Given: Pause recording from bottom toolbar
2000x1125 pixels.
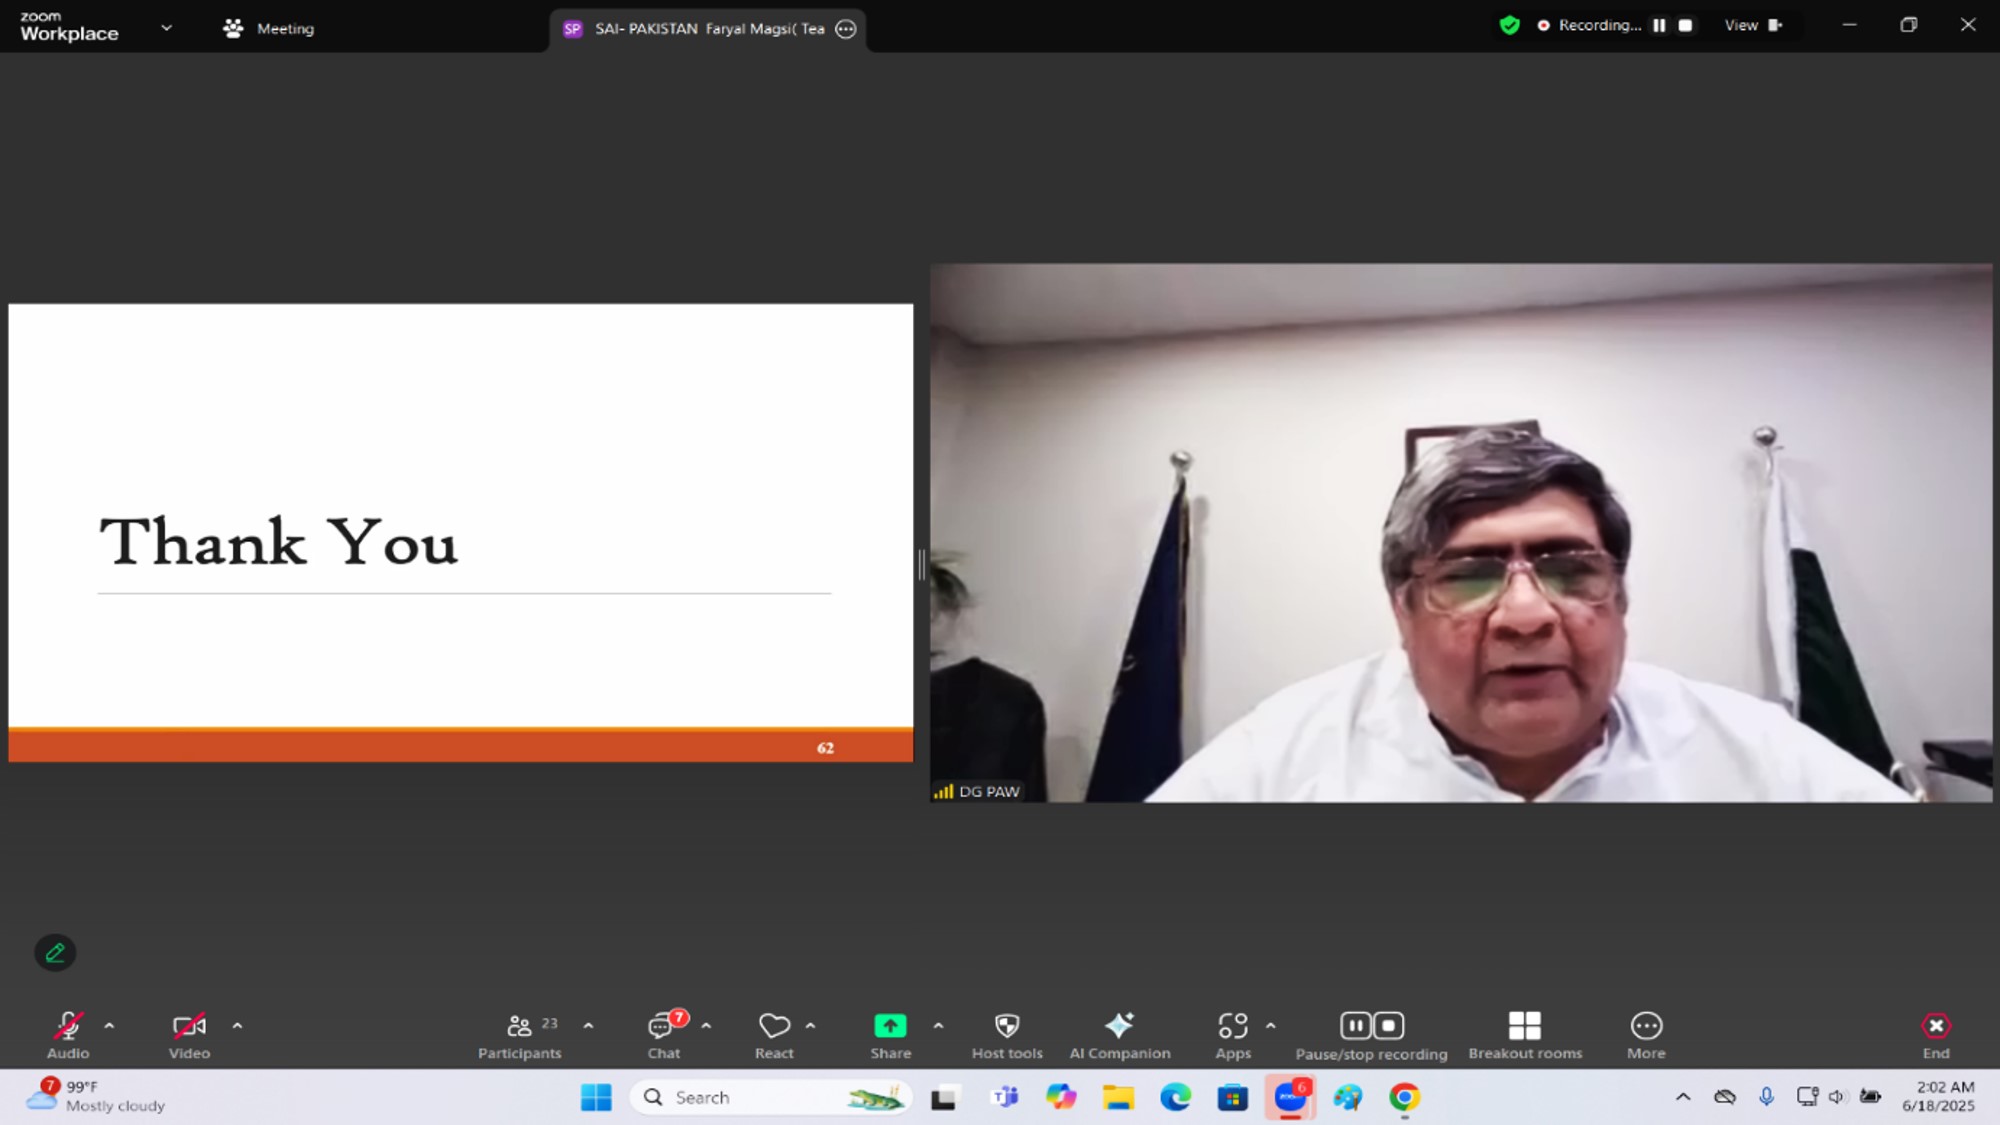Looking at the screenshot, I should tap(1356, 1026).
